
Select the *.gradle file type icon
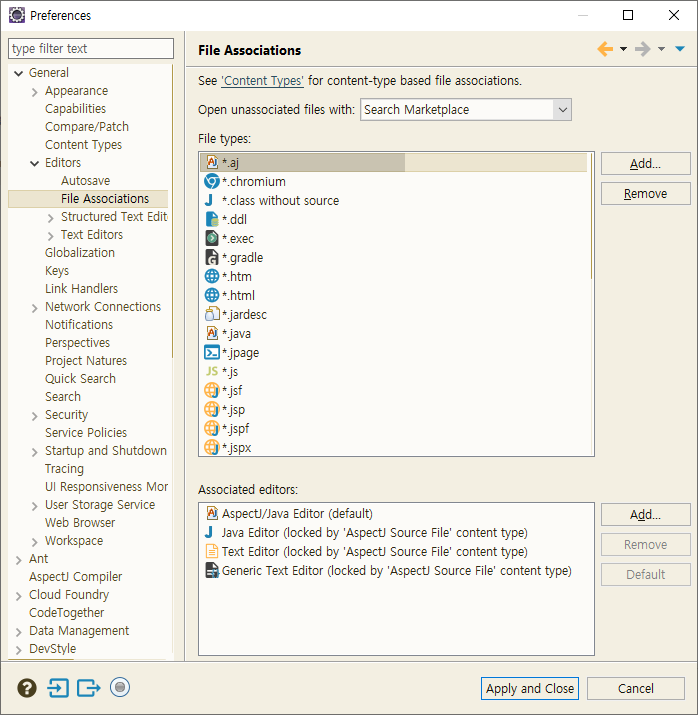click(x=212, y=257)
